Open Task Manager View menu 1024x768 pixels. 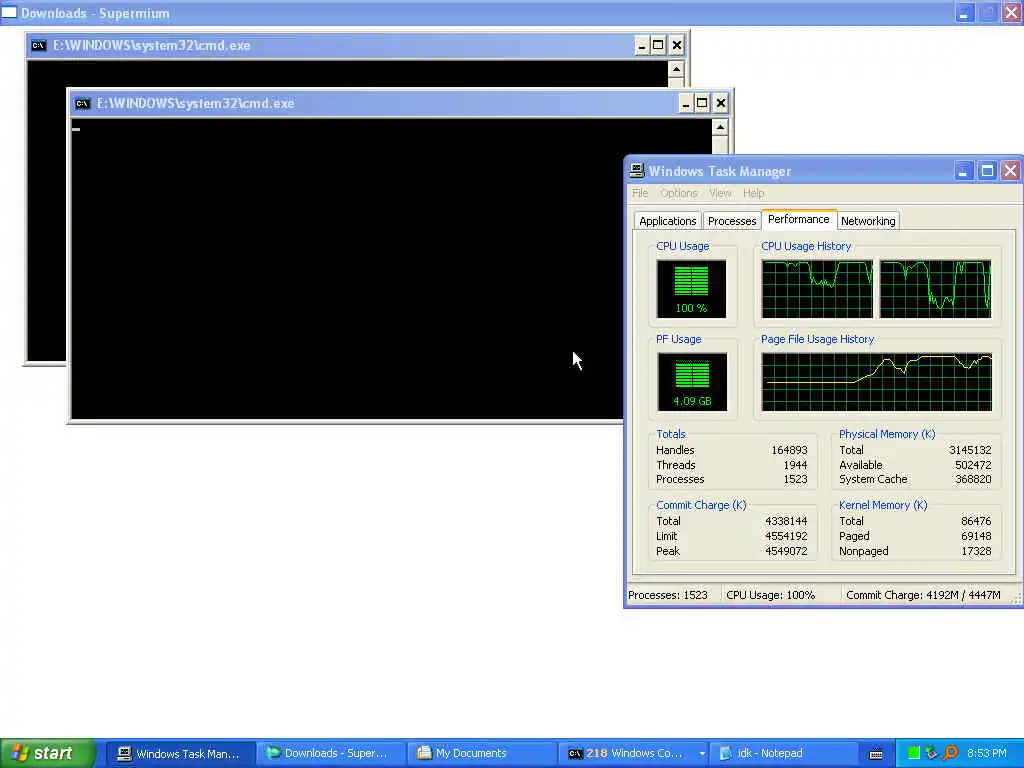(720, 193)
